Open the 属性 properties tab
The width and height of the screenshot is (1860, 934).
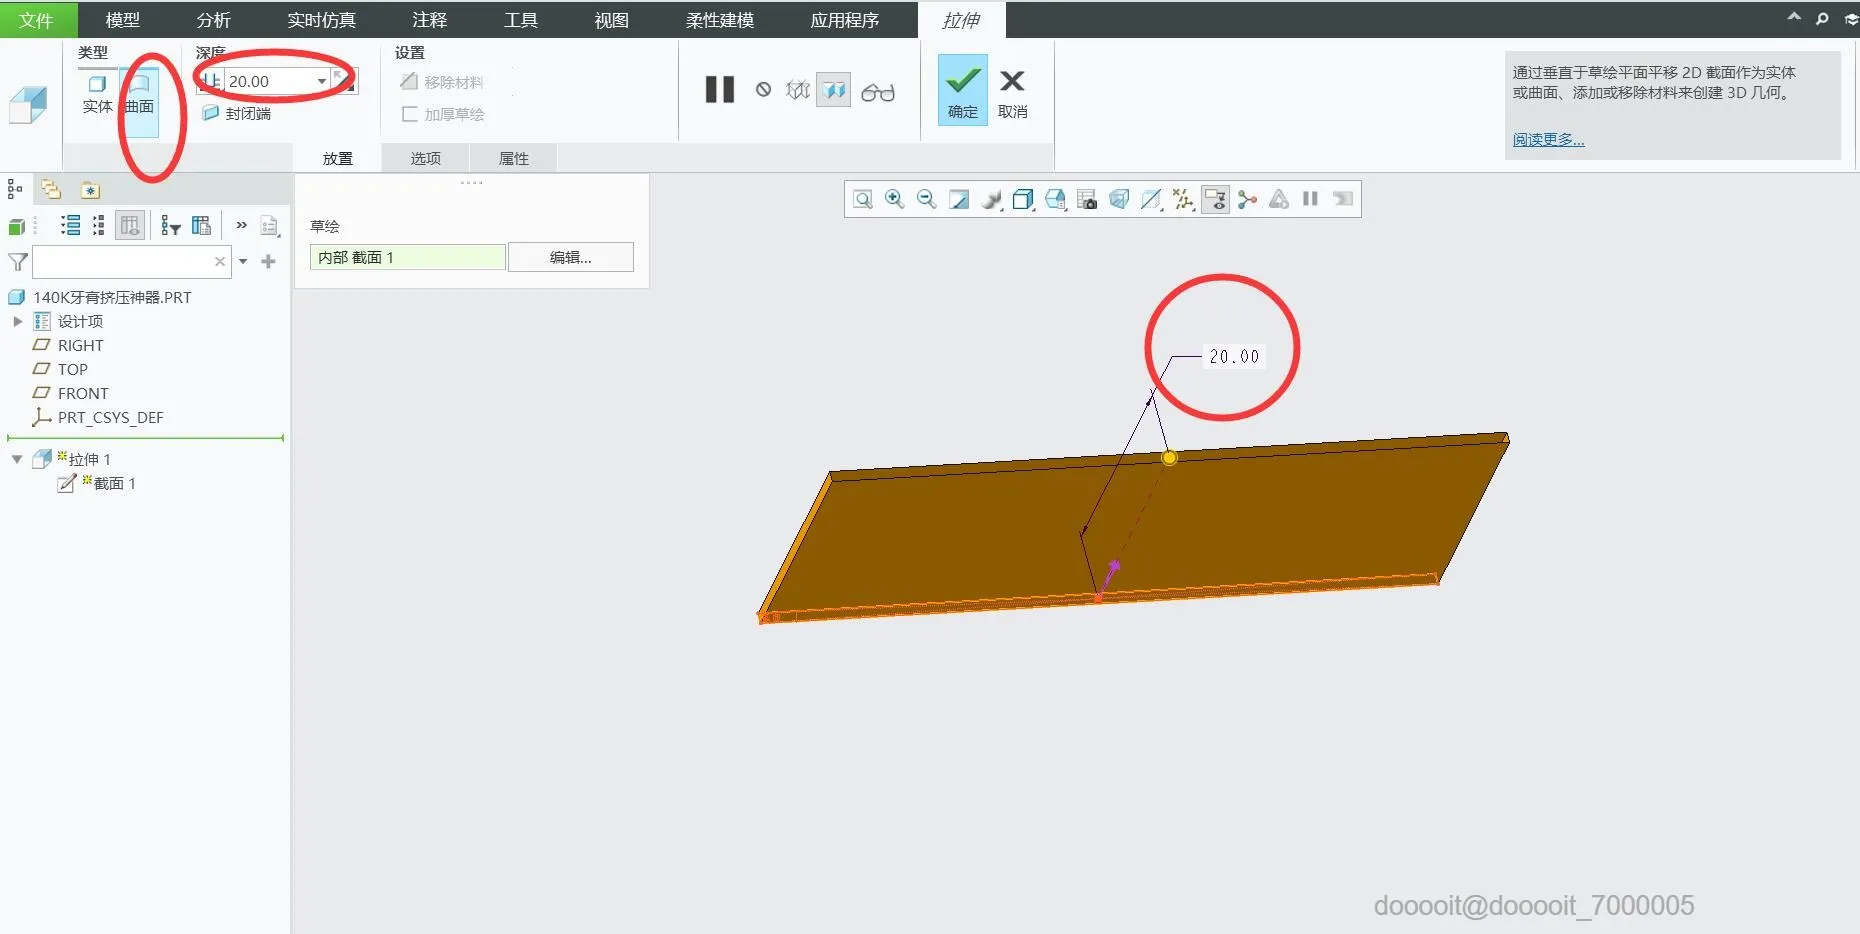[514, 158]
